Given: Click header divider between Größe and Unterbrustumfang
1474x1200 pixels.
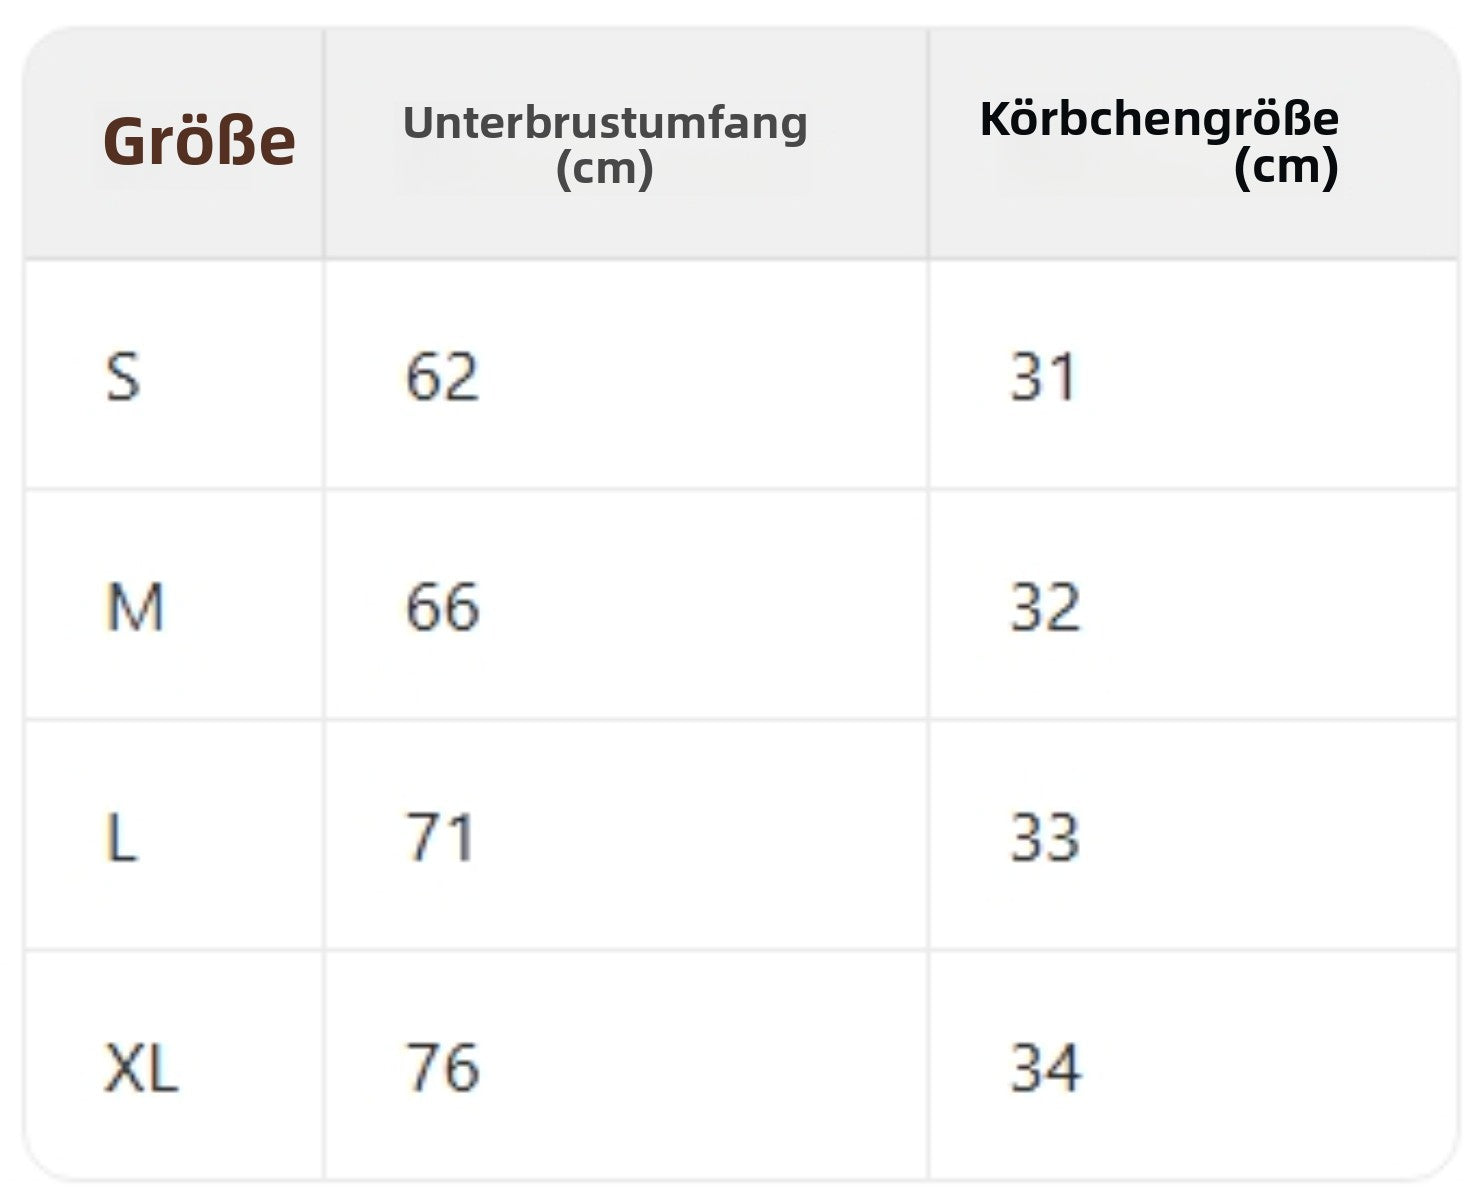Looking at the screenshot, I should [x=324, y=143].
